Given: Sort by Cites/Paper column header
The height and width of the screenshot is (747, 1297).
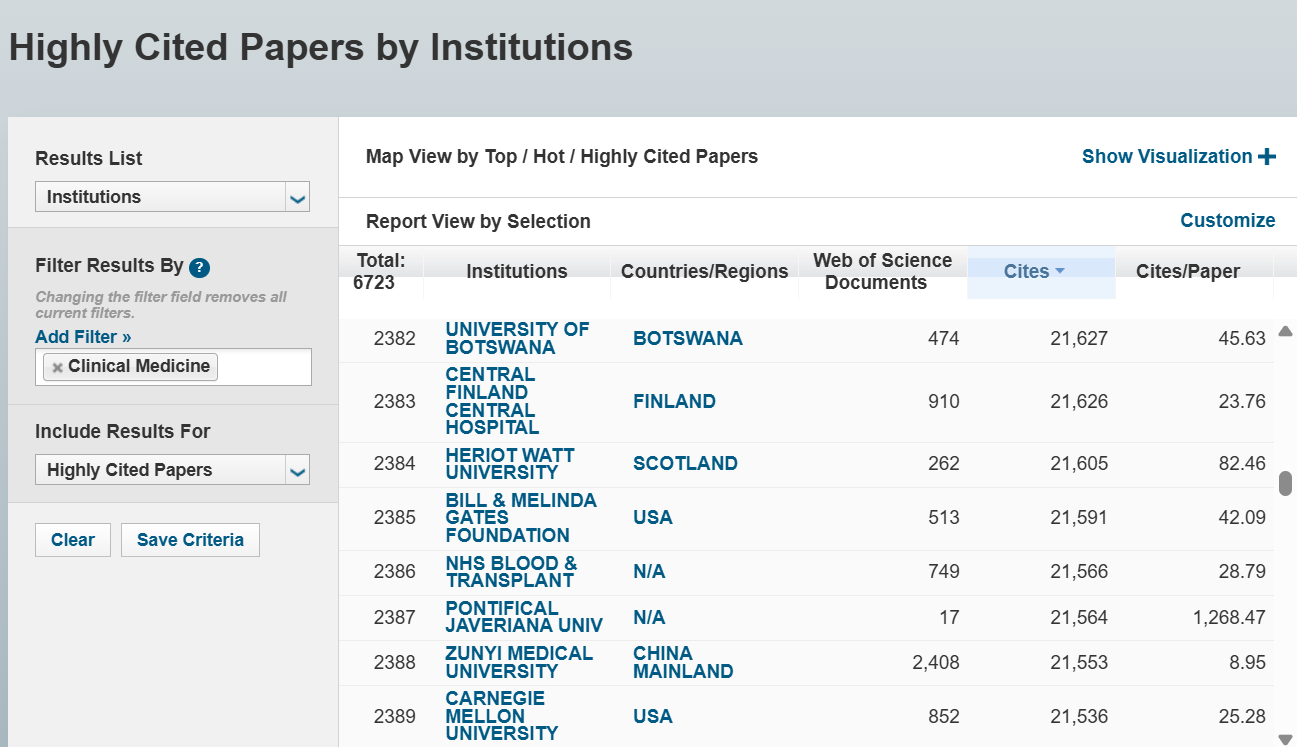Looking at the screenshot, I should pyautogui.click(x=1188, y=271).
